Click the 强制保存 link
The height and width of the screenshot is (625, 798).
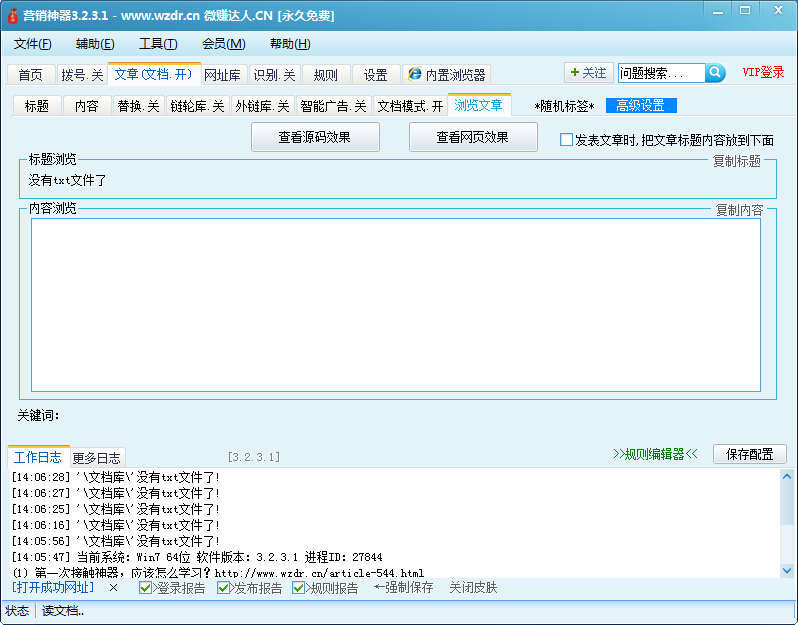pyautogui.click(x=403, y=588)
